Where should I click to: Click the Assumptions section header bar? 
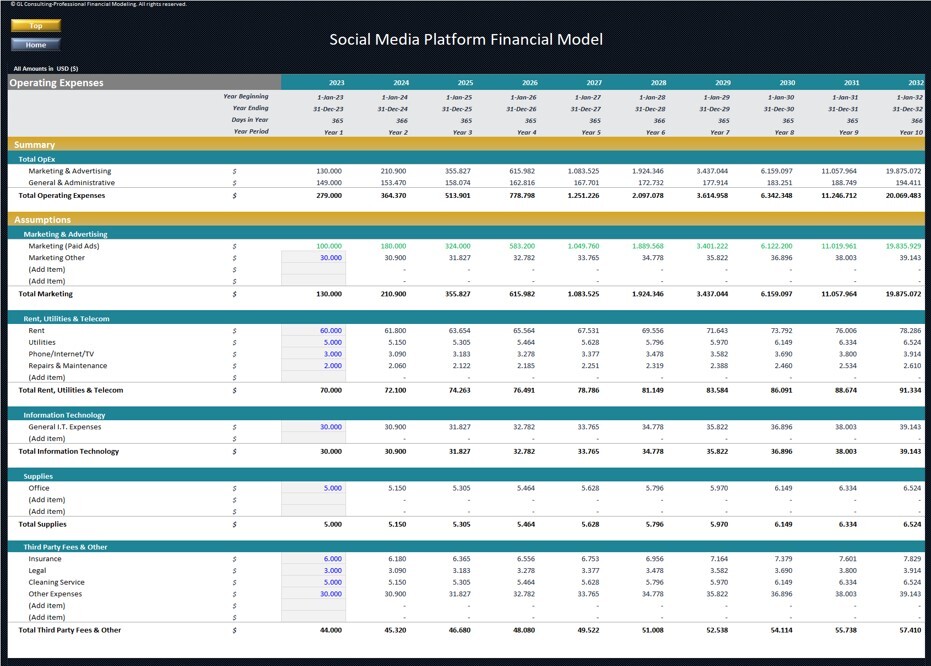point(466,220)
